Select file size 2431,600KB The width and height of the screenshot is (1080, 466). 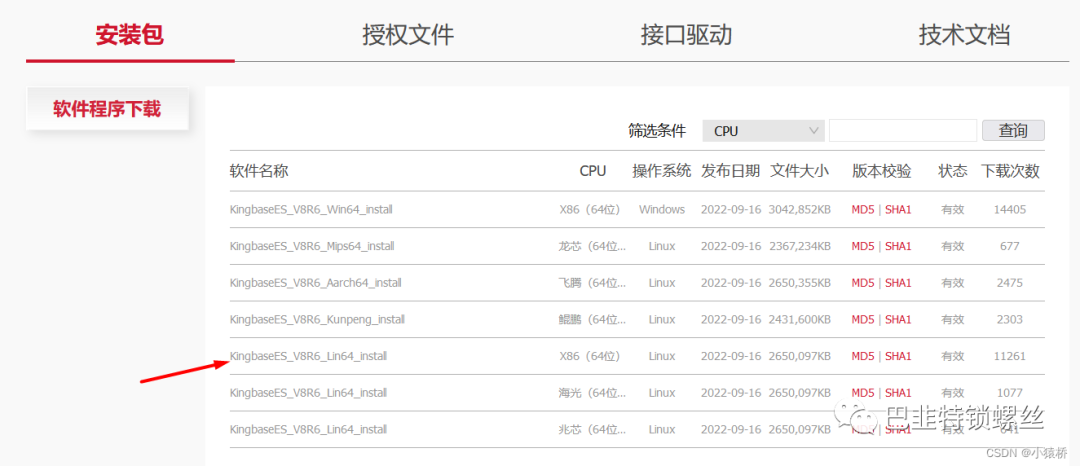click(x=800, y=319)
